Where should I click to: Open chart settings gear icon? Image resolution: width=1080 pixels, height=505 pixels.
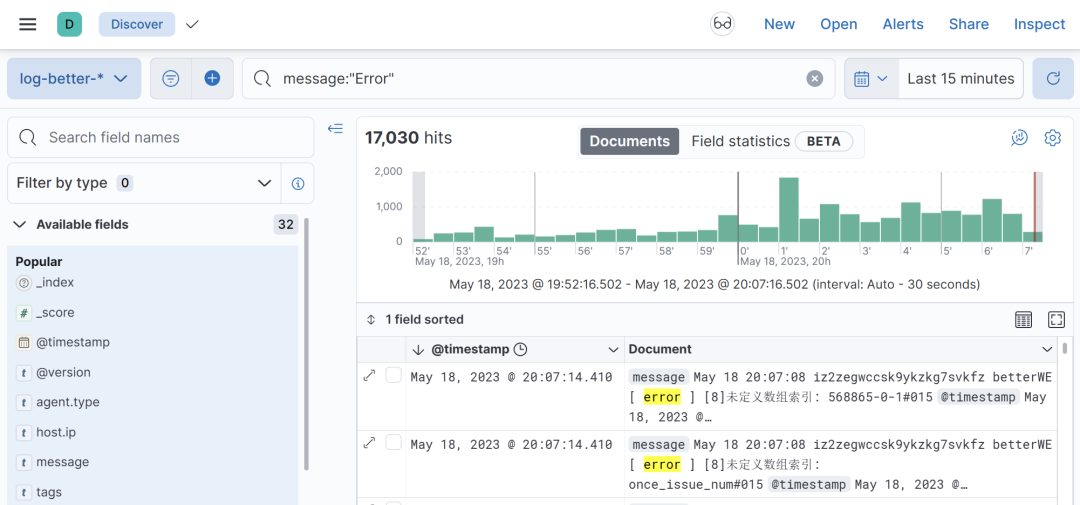click(x=1052, y=138)
